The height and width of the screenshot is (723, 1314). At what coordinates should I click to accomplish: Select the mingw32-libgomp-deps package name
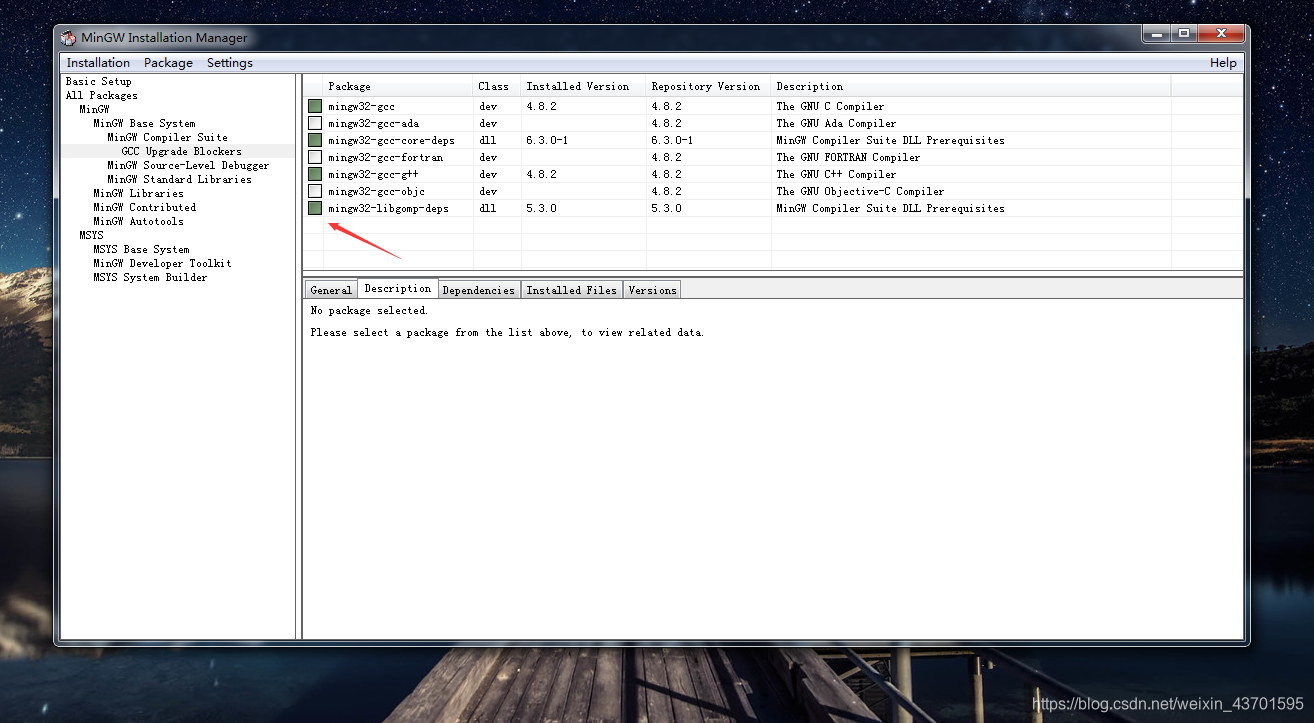388,208
